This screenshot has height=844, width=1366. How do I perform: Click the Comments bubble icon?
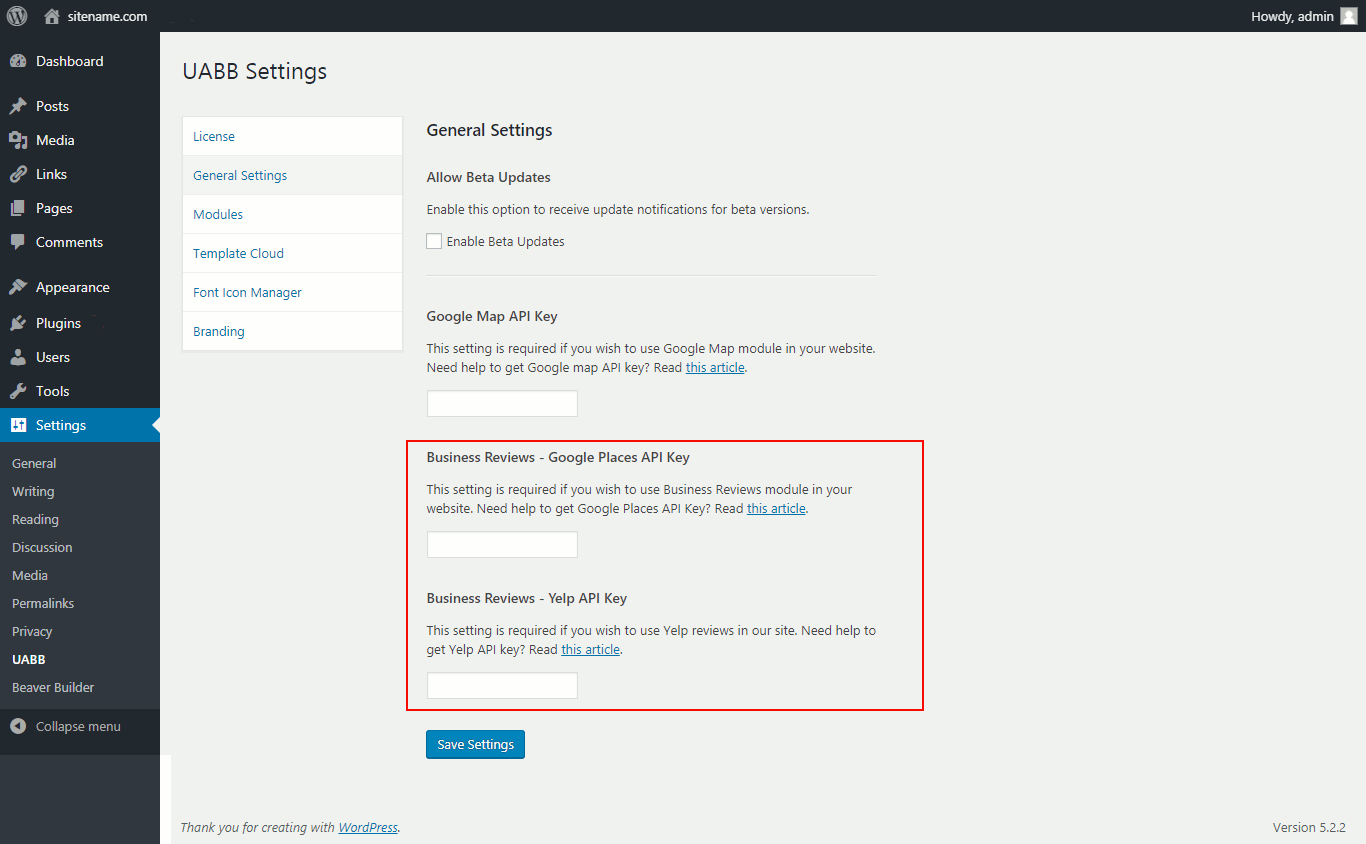click(18, 242)
